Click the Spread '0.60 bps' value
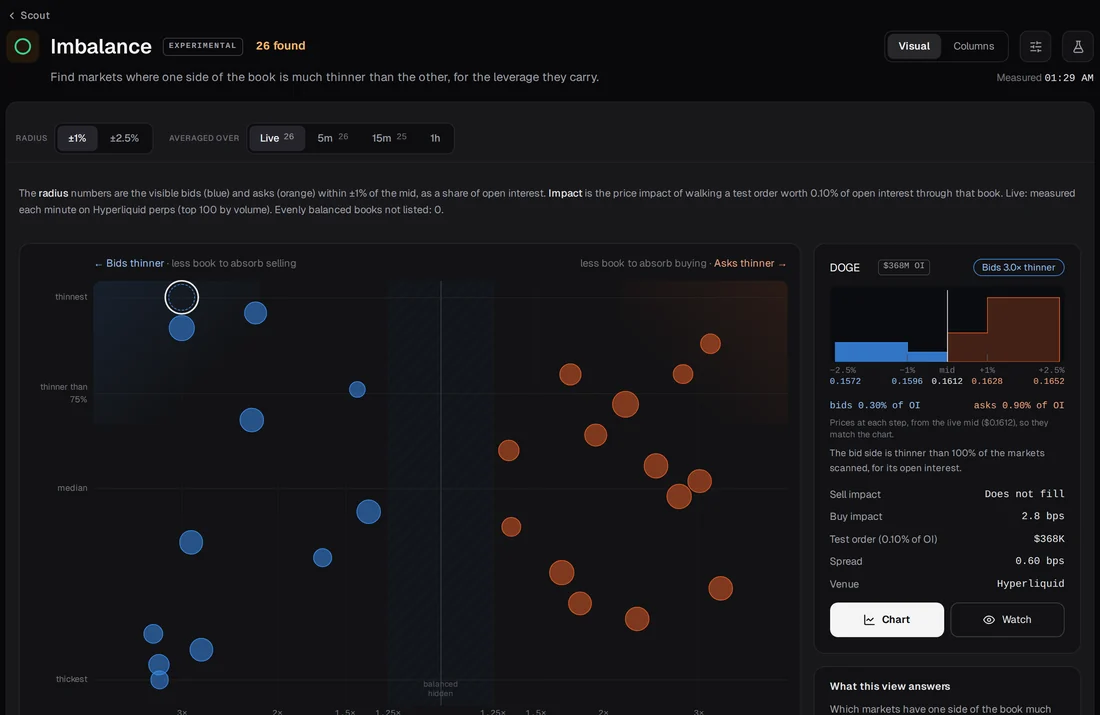Screen dimensions: 1100x715 click(x=1039, y=561)
